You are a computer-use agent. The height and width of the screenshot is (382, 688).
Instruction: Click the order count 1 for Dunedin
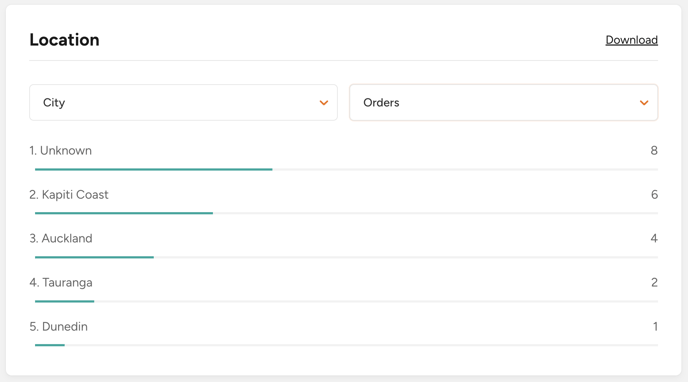click(655, 326)
